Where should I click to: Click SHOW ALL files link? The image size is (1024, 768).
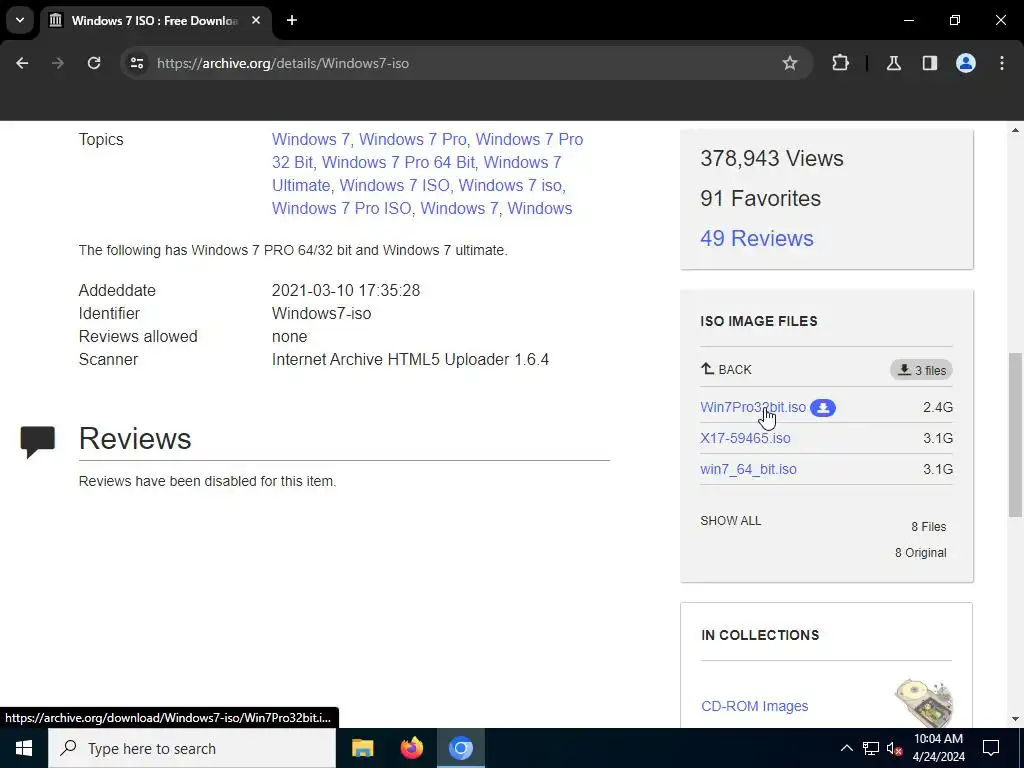tap(731, 520)
